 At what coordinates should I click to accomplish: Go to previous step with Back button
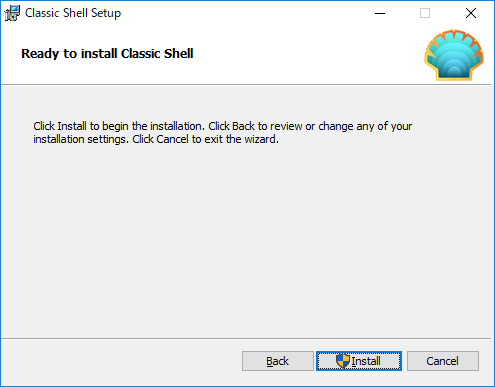[278, 361]
